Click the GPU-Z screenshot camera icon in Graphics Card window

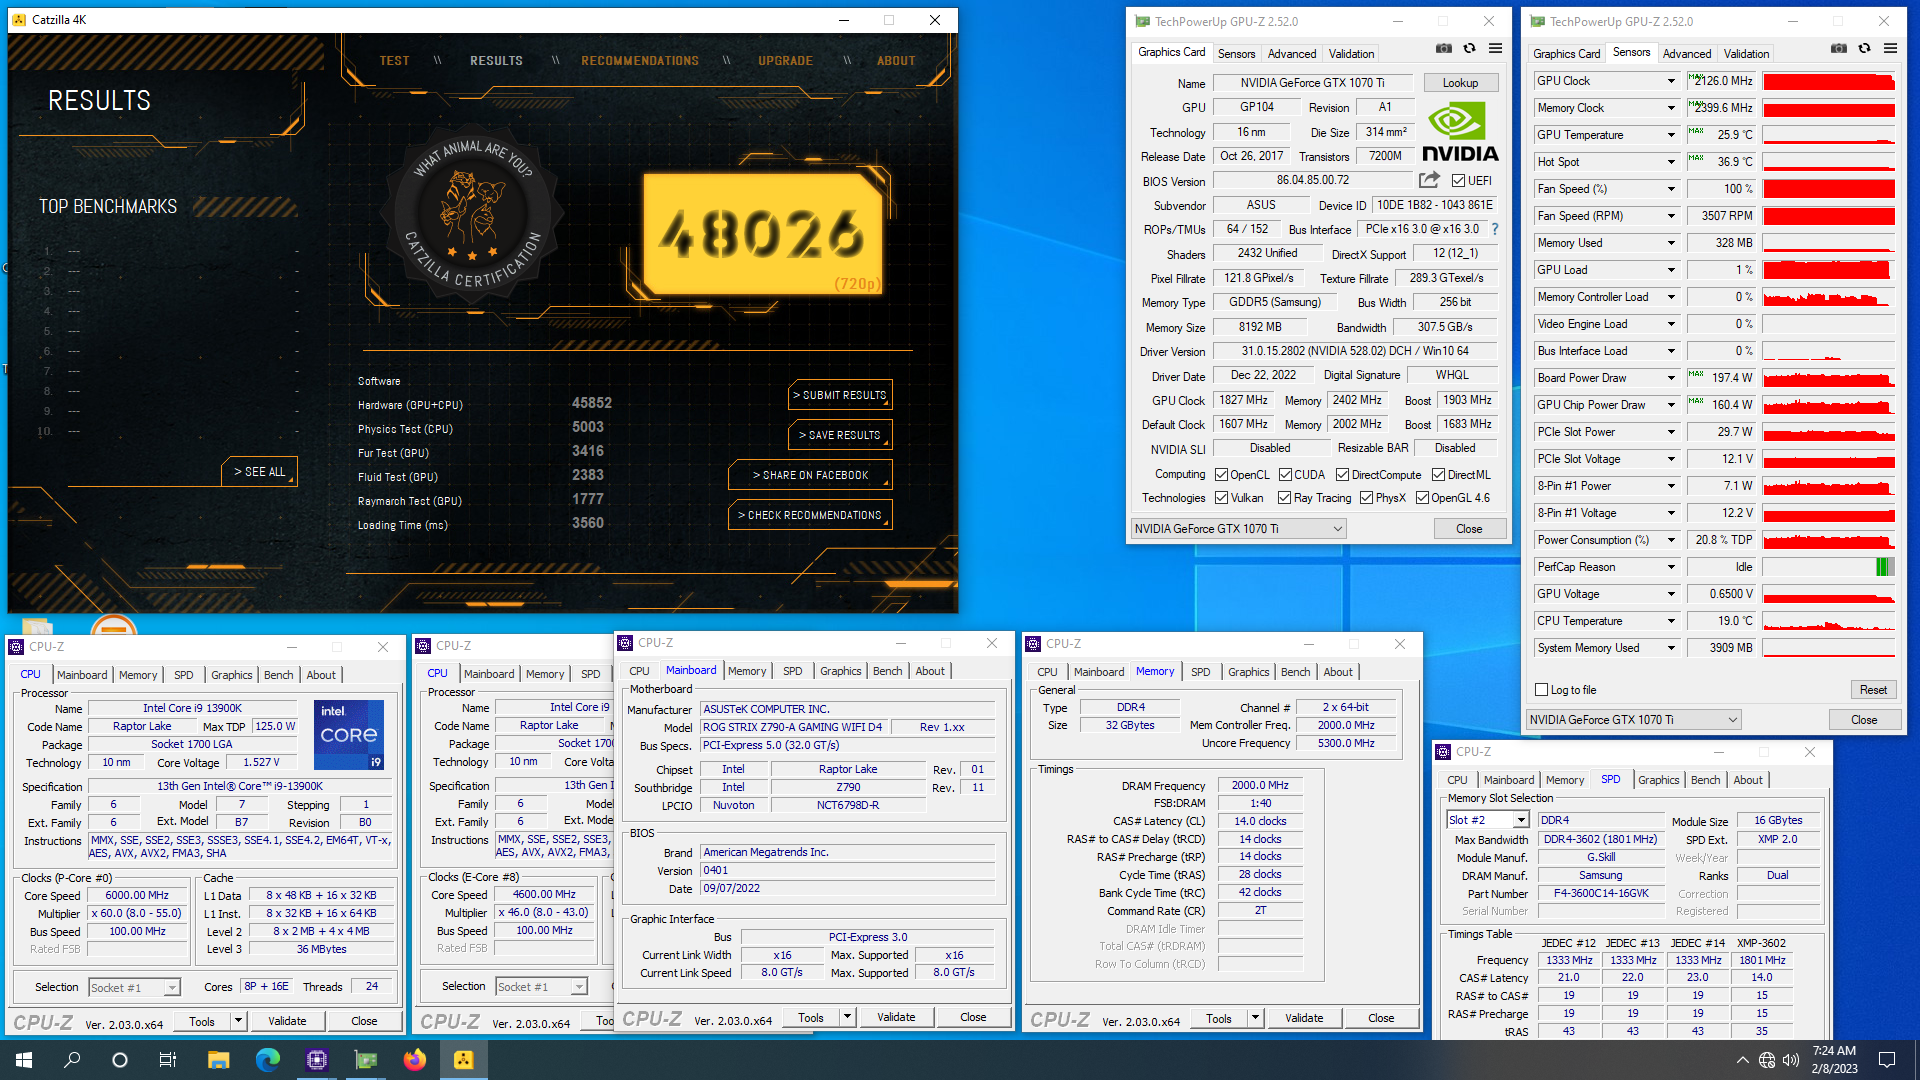1443,49
